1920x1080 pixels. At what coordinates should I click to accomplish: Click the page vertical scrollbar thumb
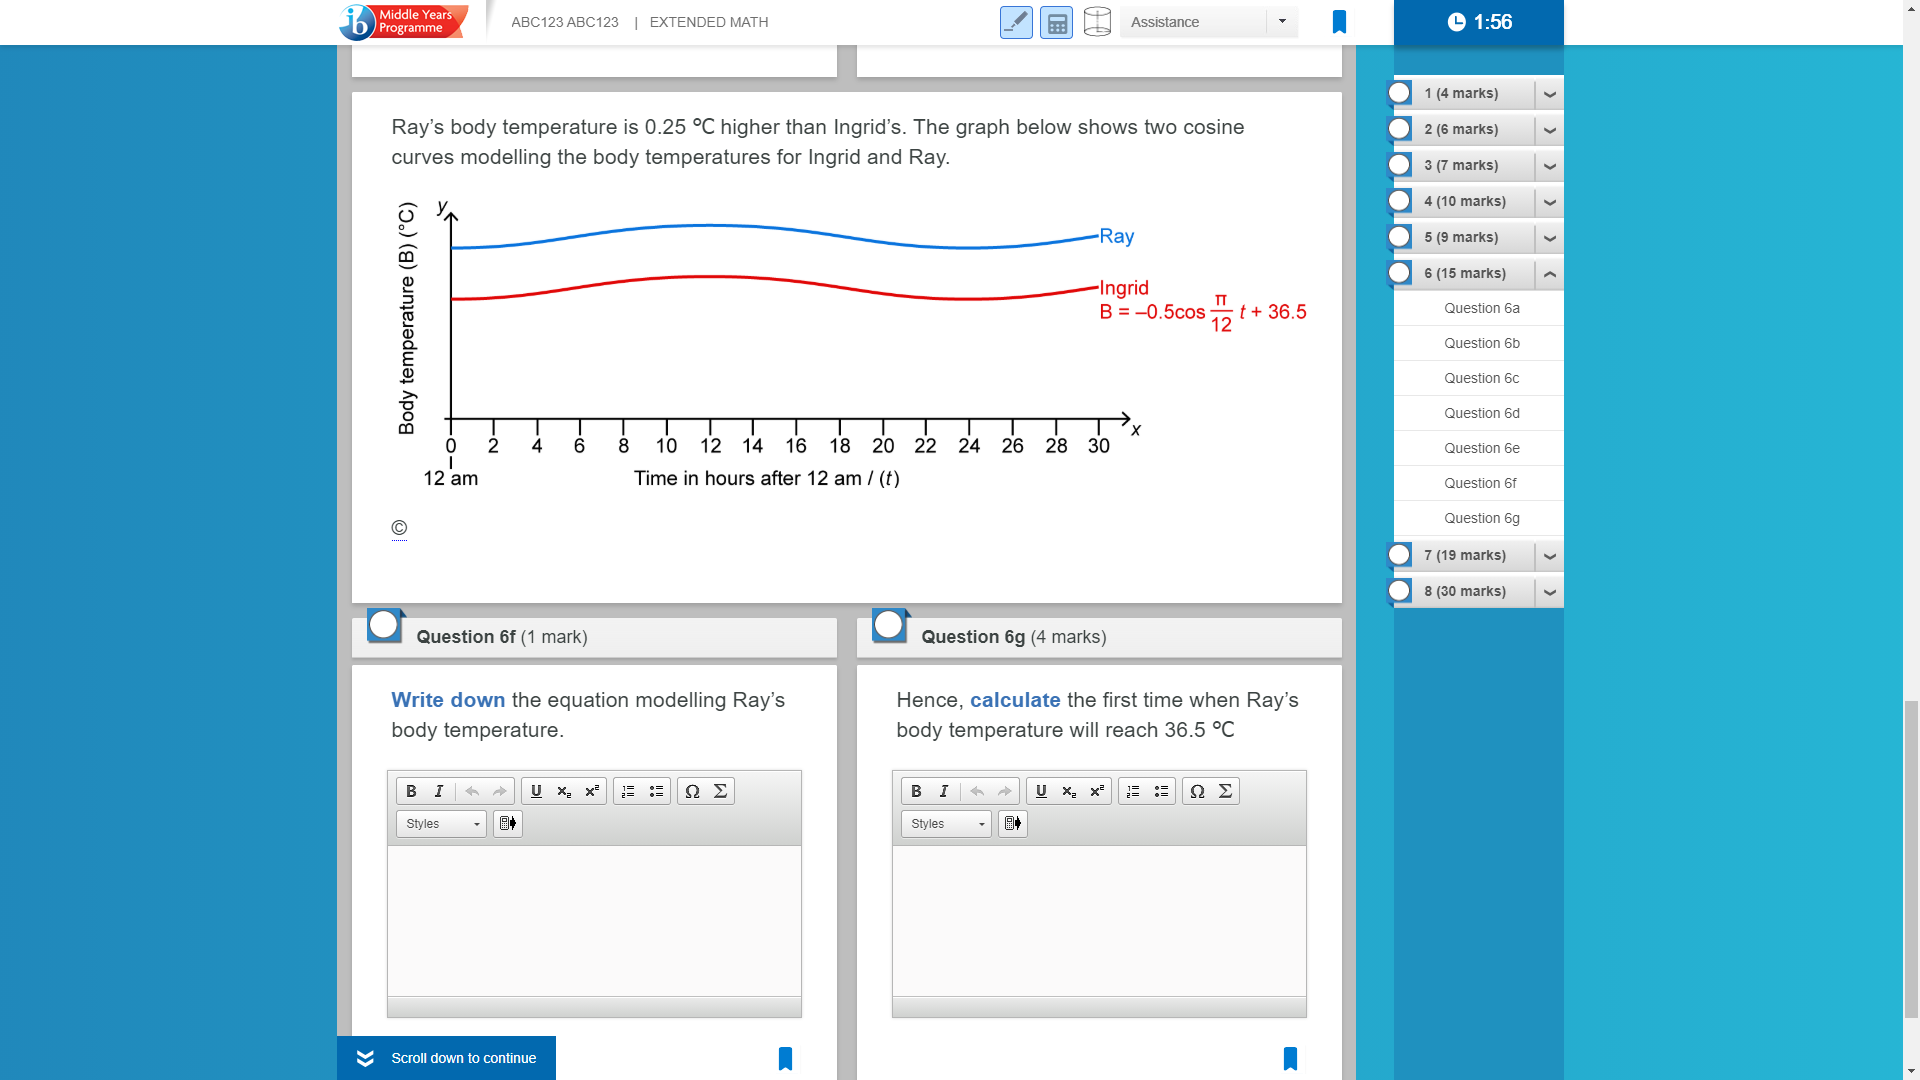click(1911, 859)
